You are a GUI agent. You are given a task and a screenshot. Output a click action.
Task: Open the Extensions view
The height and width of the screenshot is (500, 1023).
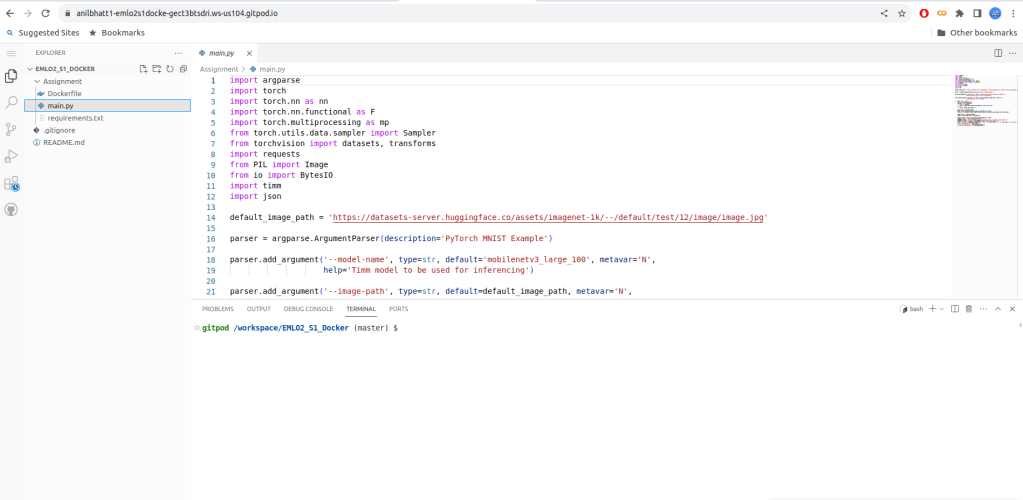[12, 183]
